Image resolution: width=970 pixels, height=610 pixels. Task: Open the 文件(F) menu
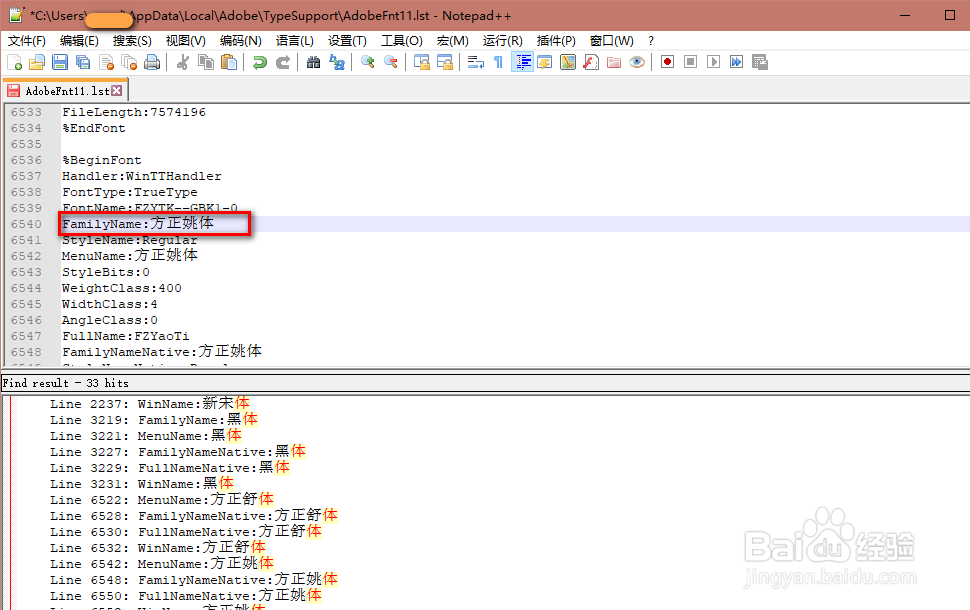tap(27, 41)
